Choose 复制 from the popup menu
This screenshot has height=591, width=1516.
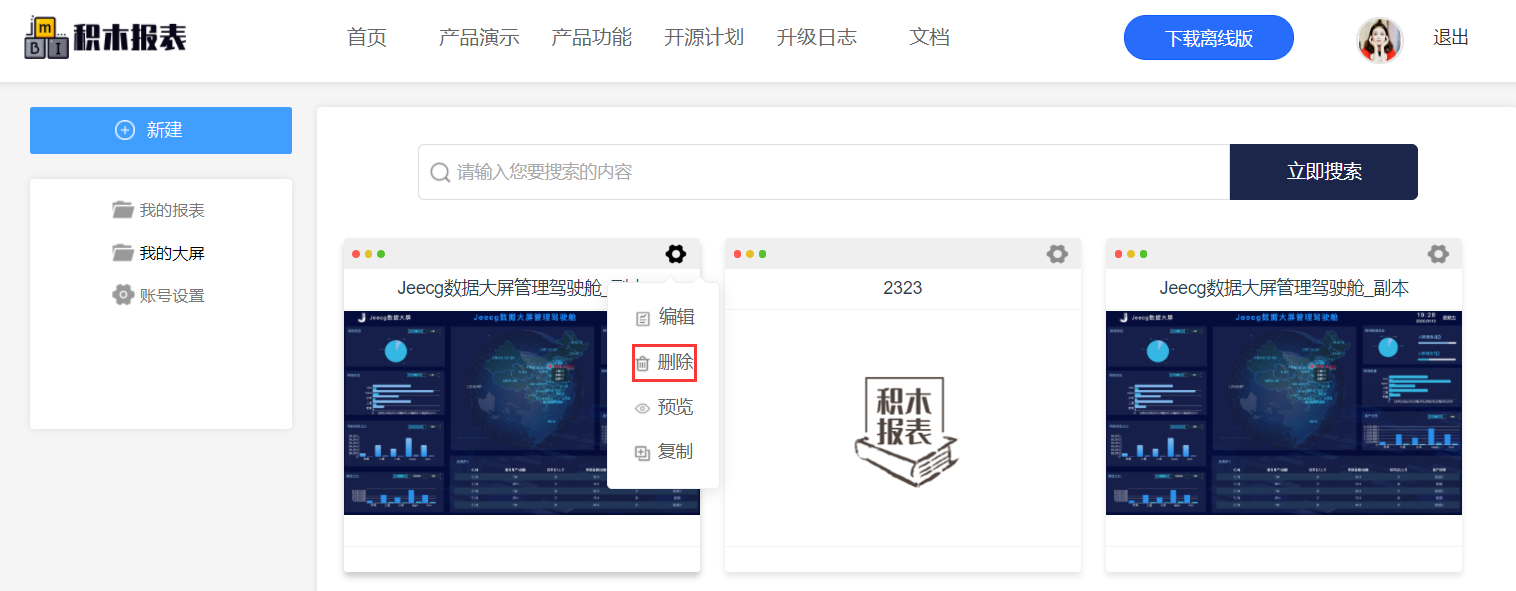coord(664,452)
